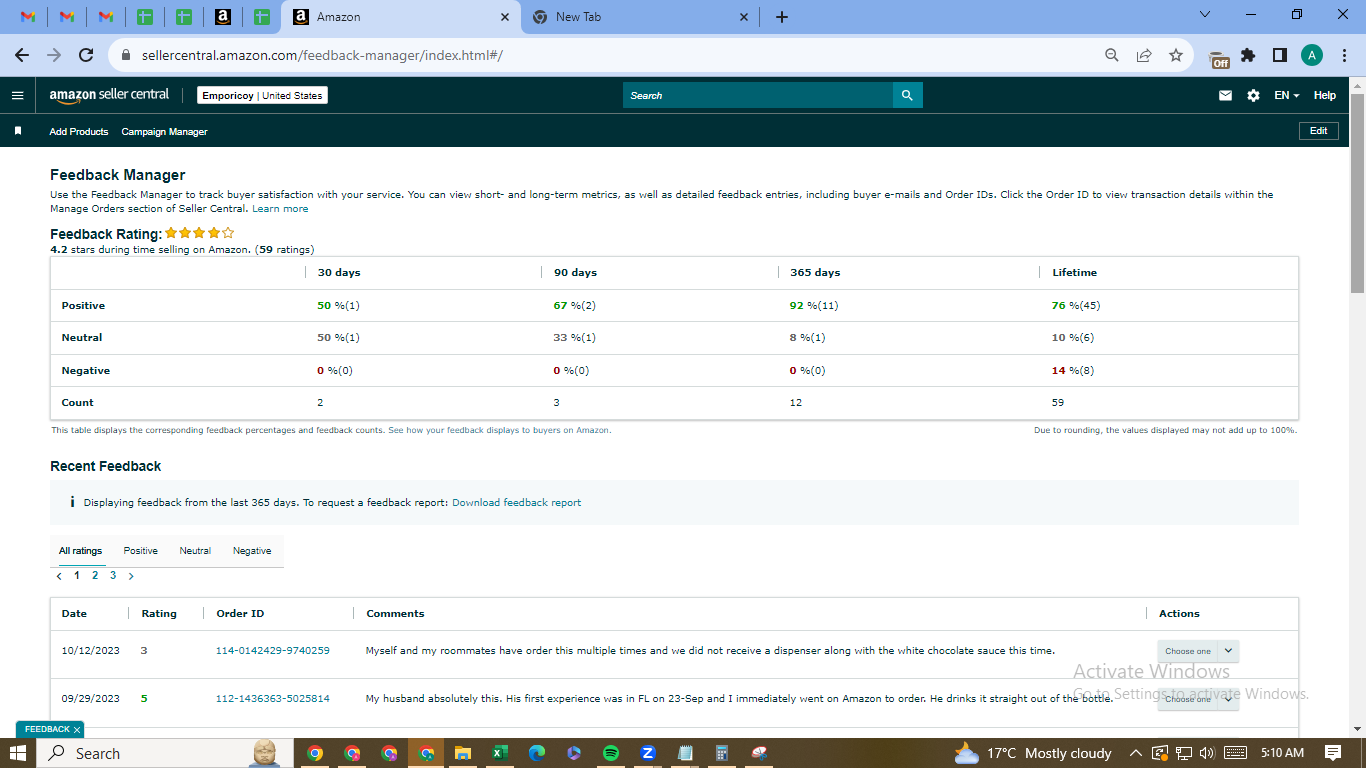The image size is (1366, 768).
Task: Go back with the browser back arrow
Action: point(22,56)
